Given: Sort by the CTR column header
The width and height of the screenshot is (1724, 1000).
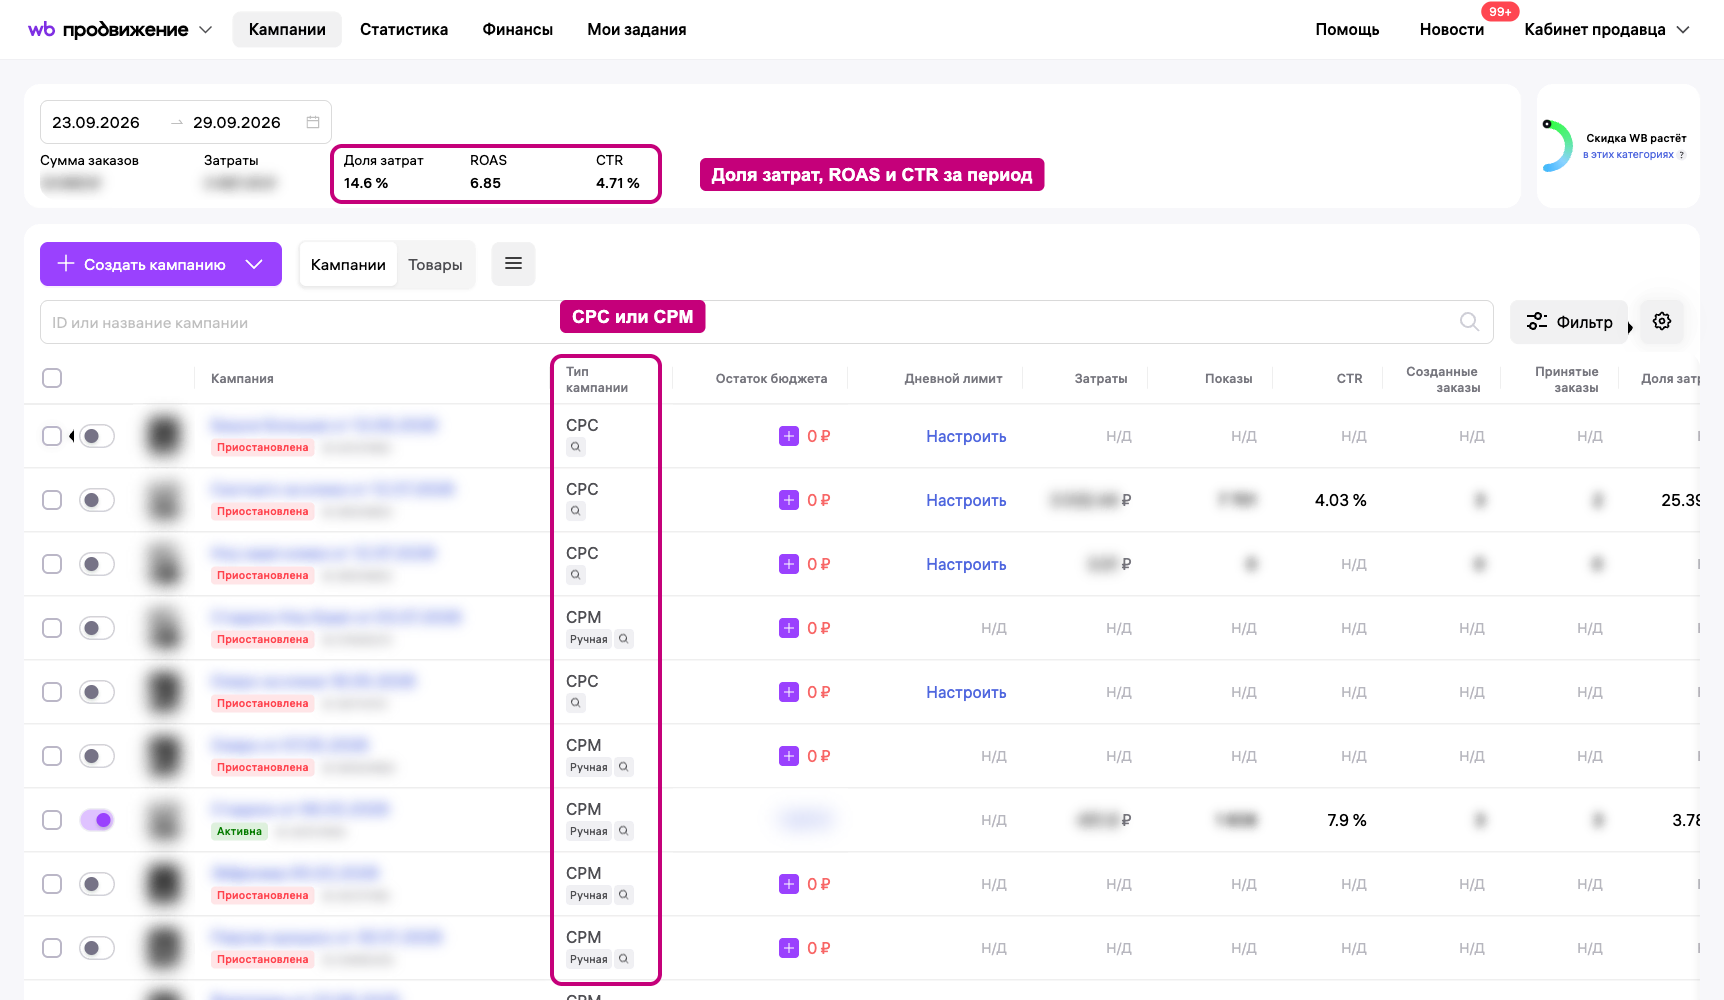Looking at the screenshot, I should pyautogui.click(x=1349, y=378).
